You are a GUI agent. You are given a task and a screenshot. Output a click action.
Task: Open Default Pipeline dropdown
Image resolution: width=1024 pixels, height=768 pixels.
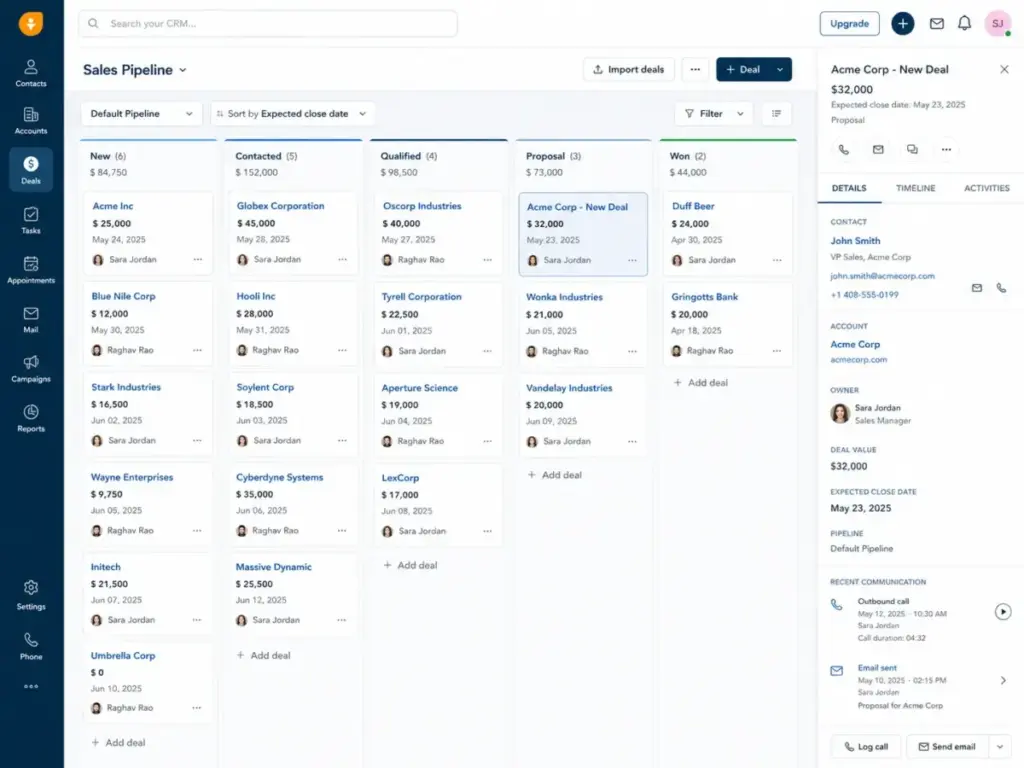click(x=141, y=114)
